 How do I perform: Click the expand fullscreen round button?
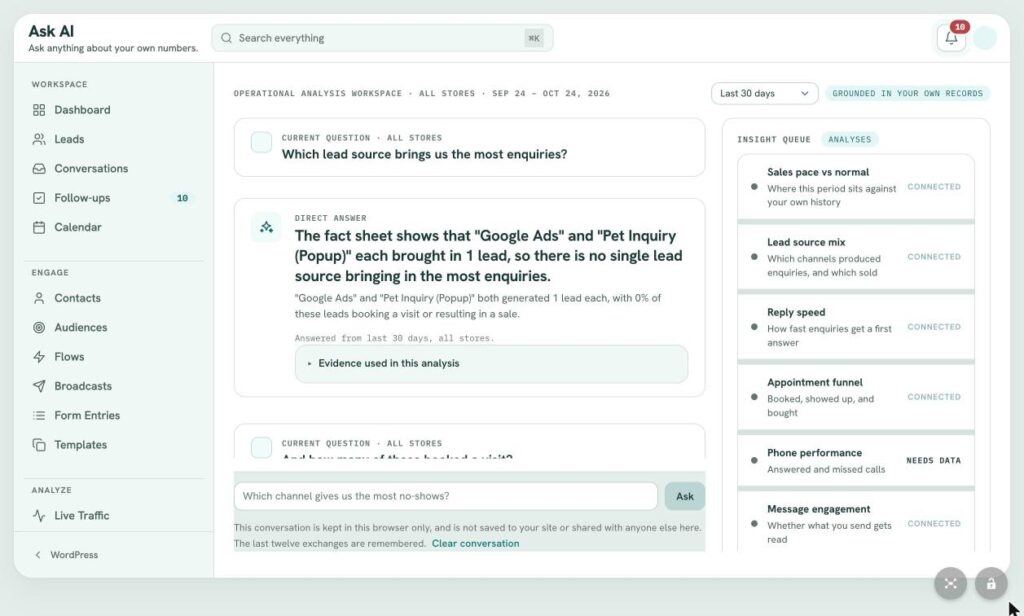[x=950, y=583]
